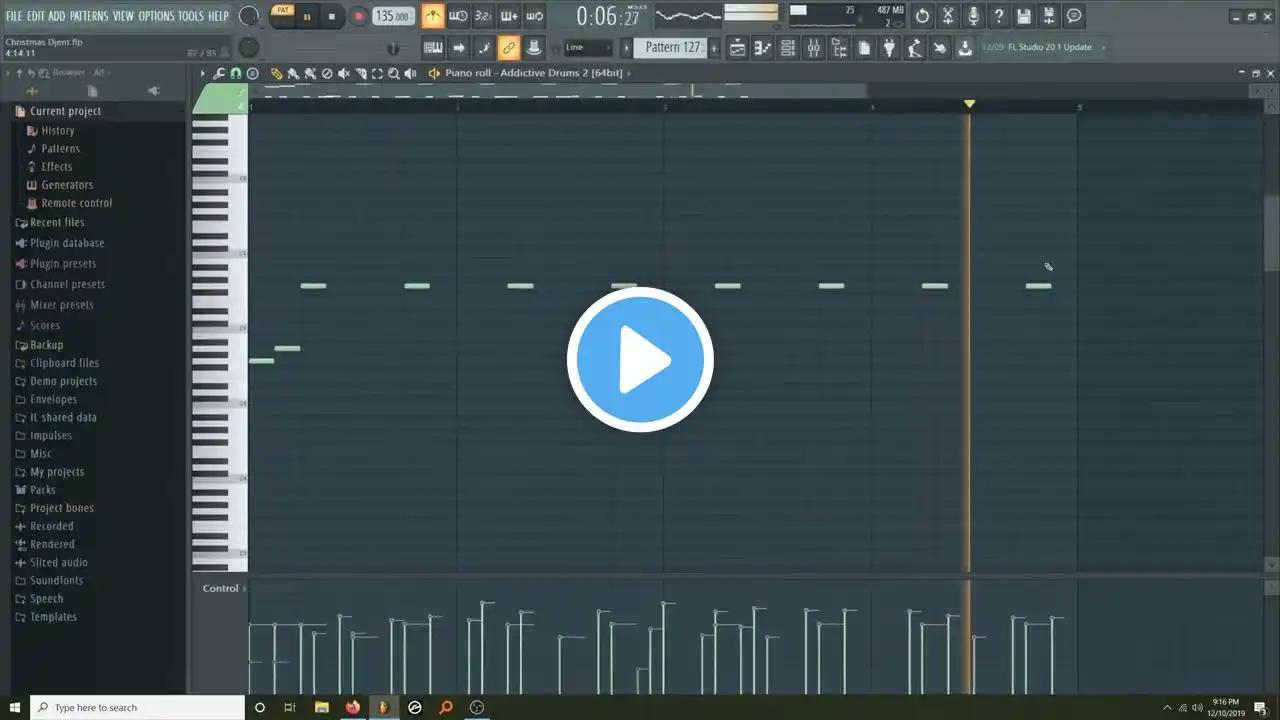1280x720 pixels.
Task: Toggle the recording countdown
Action: pyautogui.click(x=483, y=16)
